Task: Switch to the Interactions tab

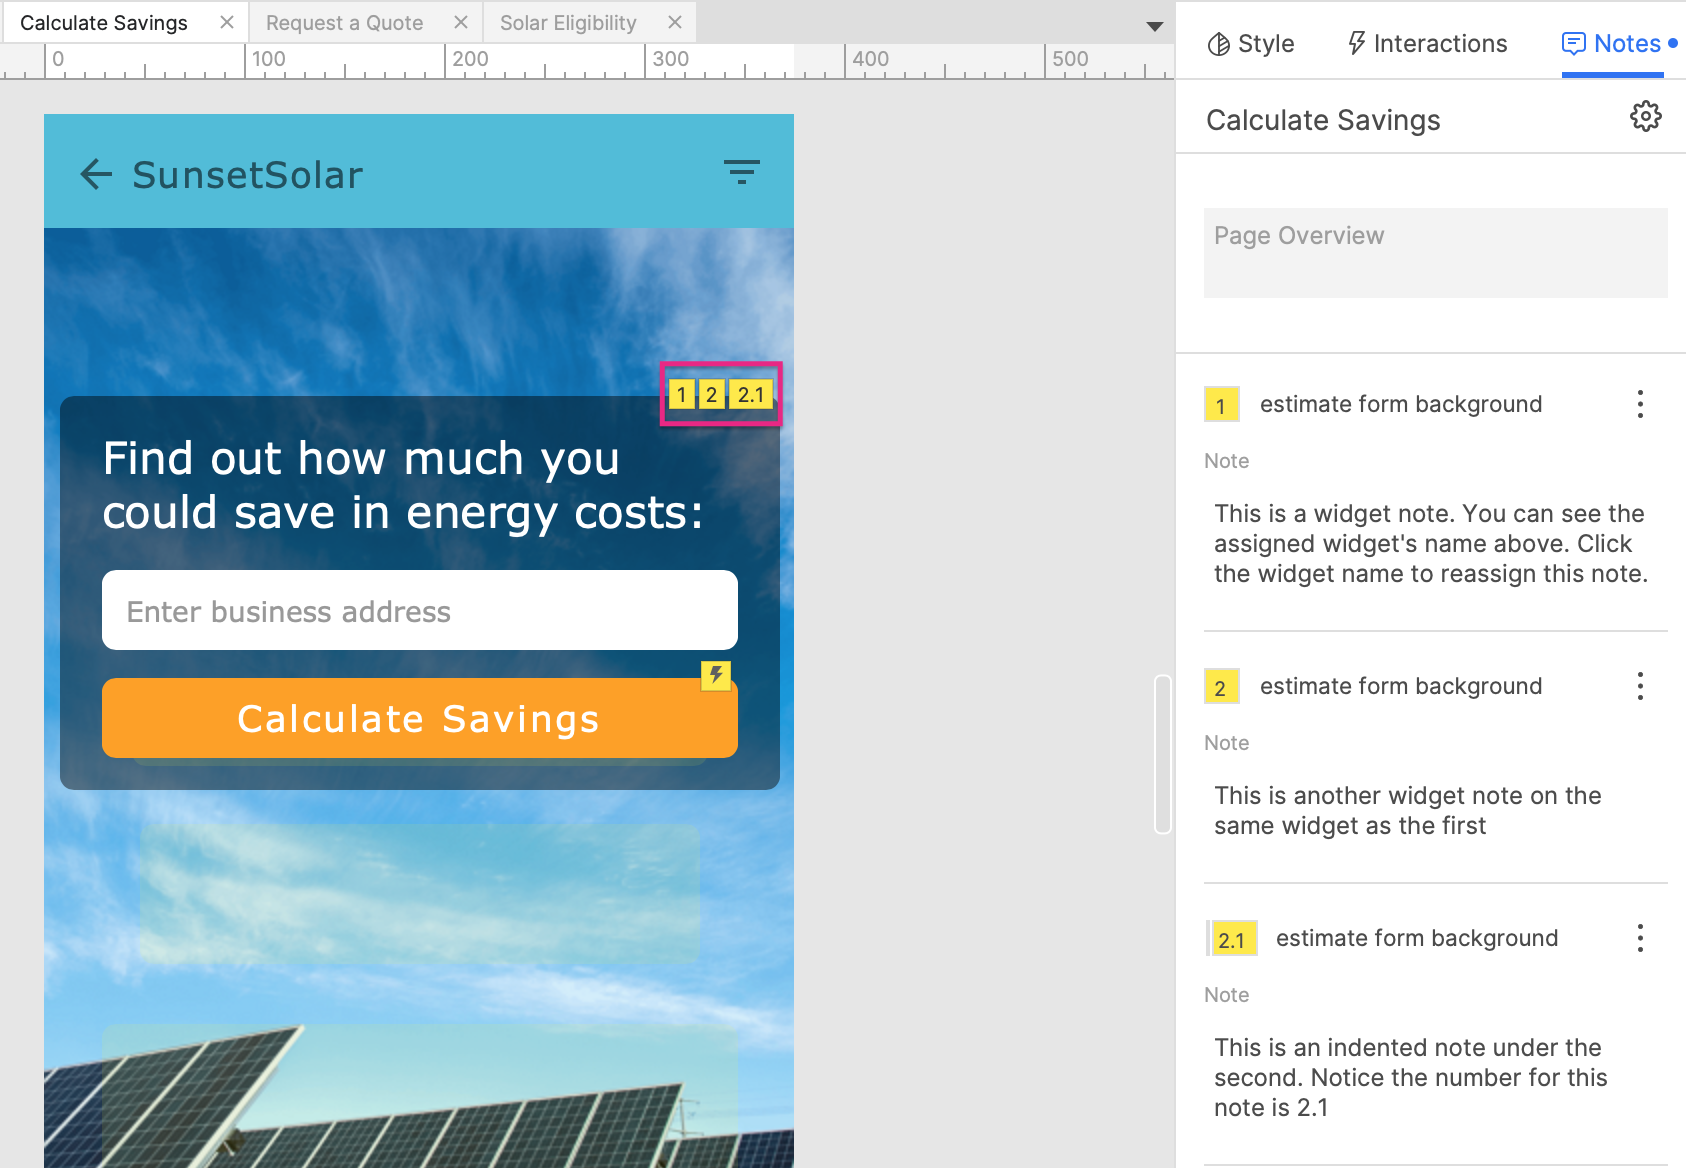Action: pyautogui.click(x=1427, y=44)
